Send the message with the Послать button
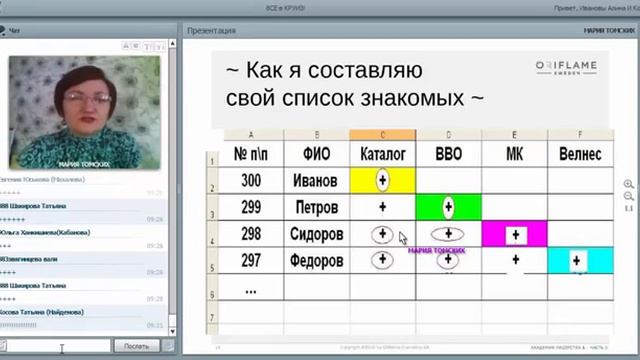 point(136,346)
